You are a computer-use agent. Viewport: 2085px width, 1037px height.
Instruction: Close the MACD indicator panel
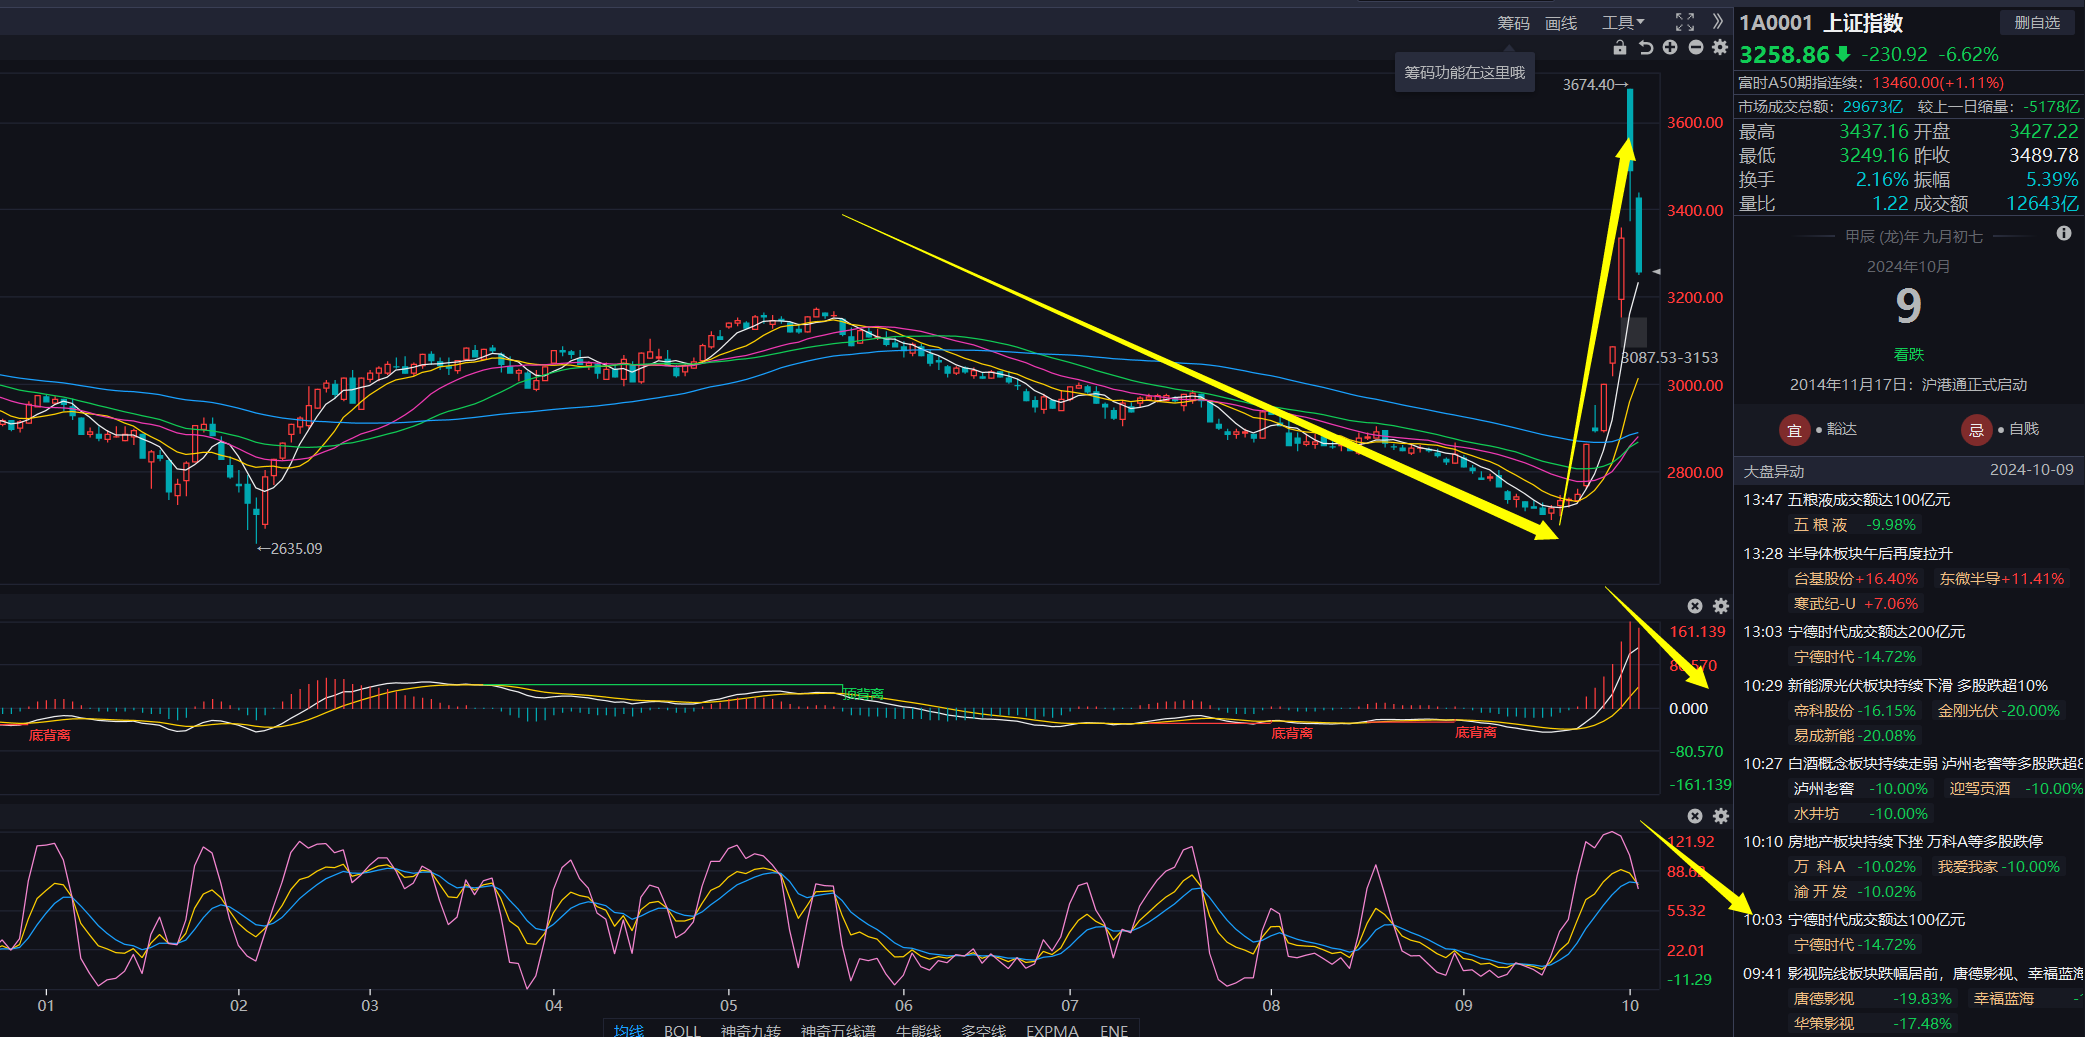1695,606
